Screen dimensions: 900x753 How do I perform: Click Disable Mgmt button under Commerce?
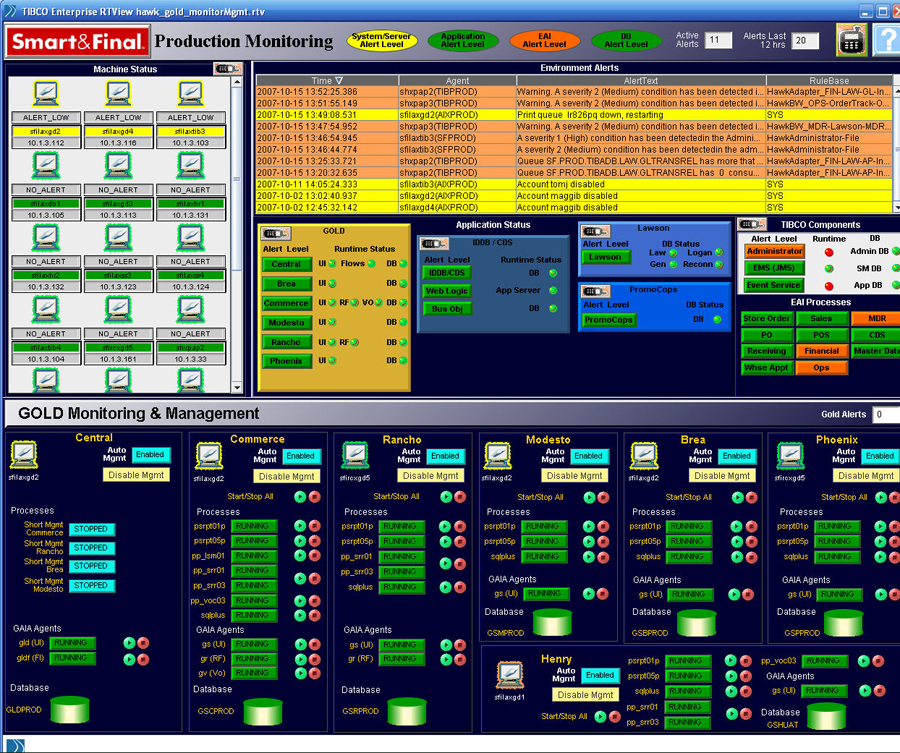(288, 476)
